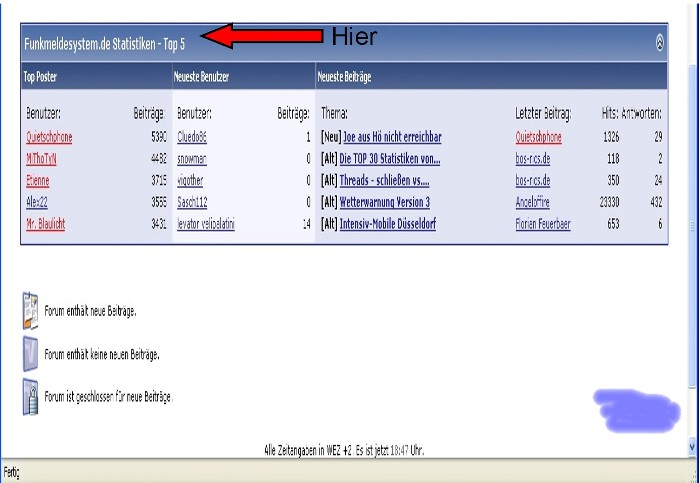Click the no new posts forum icon
The height and width of the screenshot is (483, 700).
click(30, 354)
